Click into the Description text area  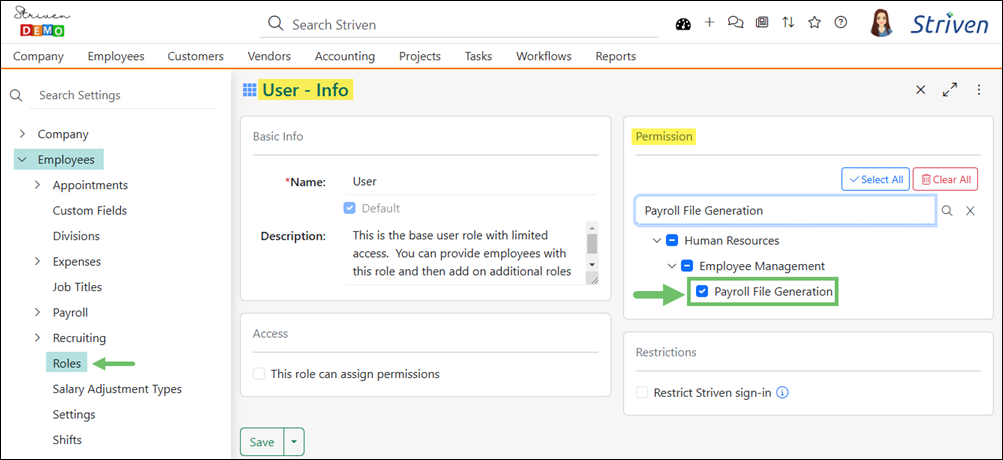click(467, 253)
